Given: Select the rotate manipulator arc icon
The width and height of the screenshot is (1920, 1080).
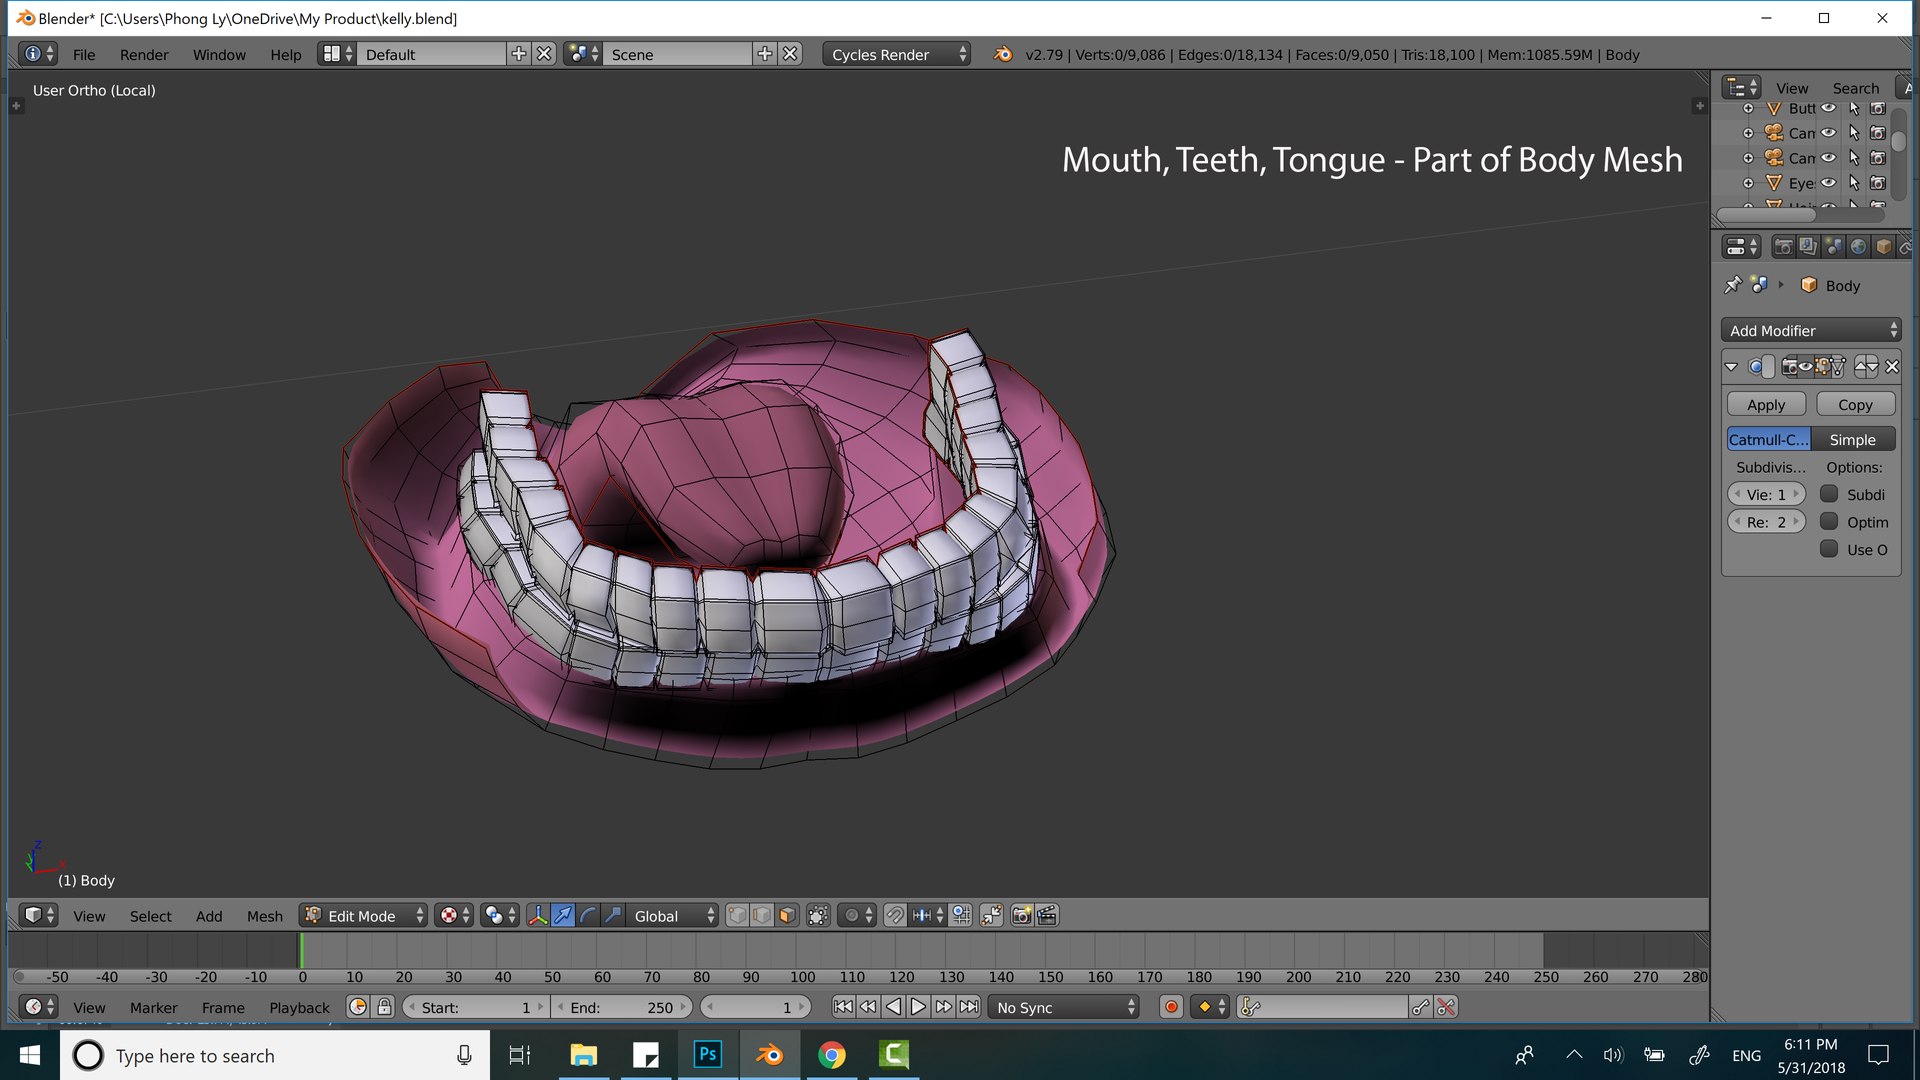Looking at the screenshot, I should (588, 916).
